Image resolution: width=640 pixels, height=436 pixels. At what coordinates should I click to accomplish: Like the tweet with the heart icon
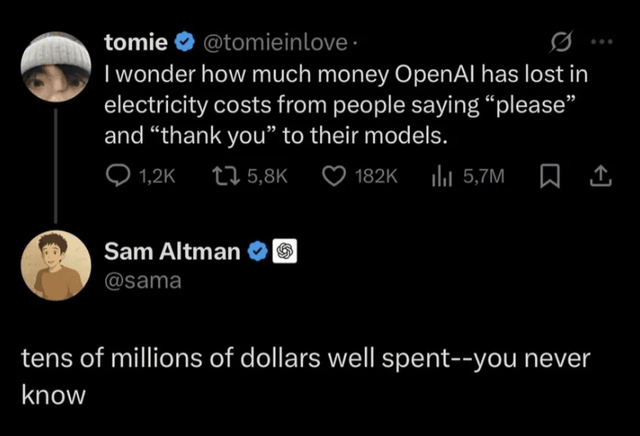[x=334, y=176]
